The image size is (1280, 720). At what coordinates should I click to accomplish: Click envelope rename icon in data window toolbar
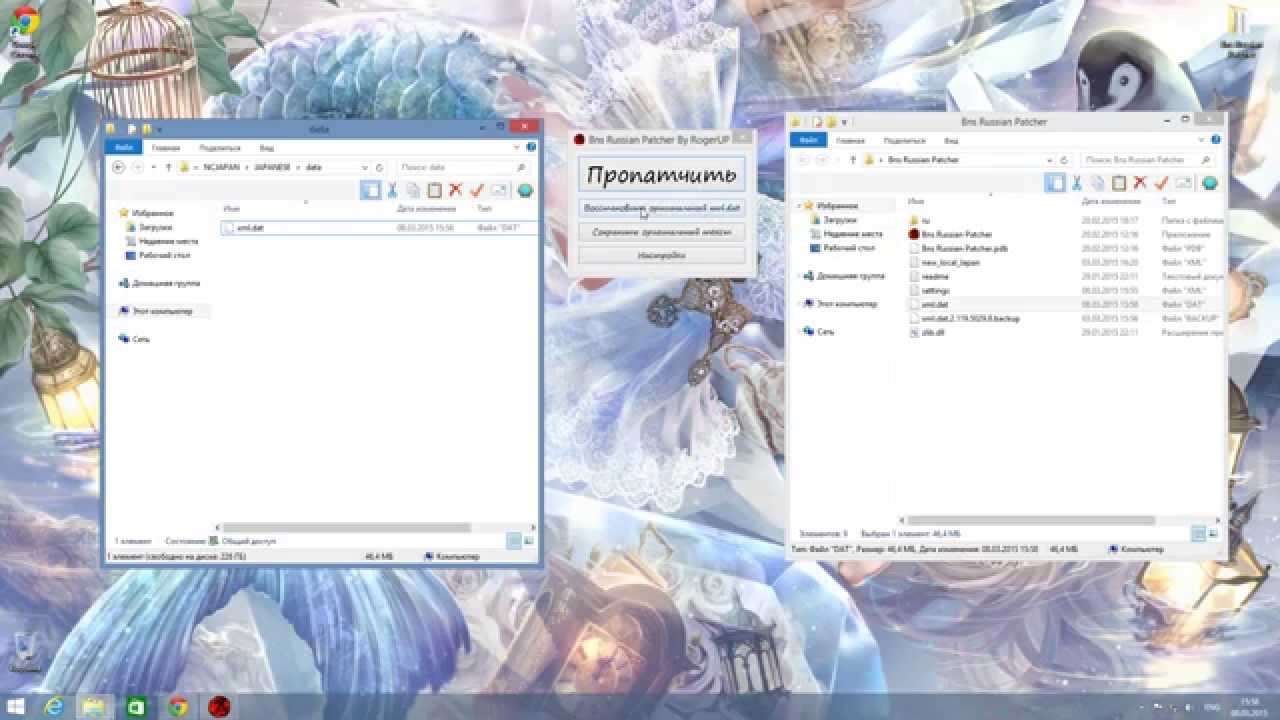[498, 190]
